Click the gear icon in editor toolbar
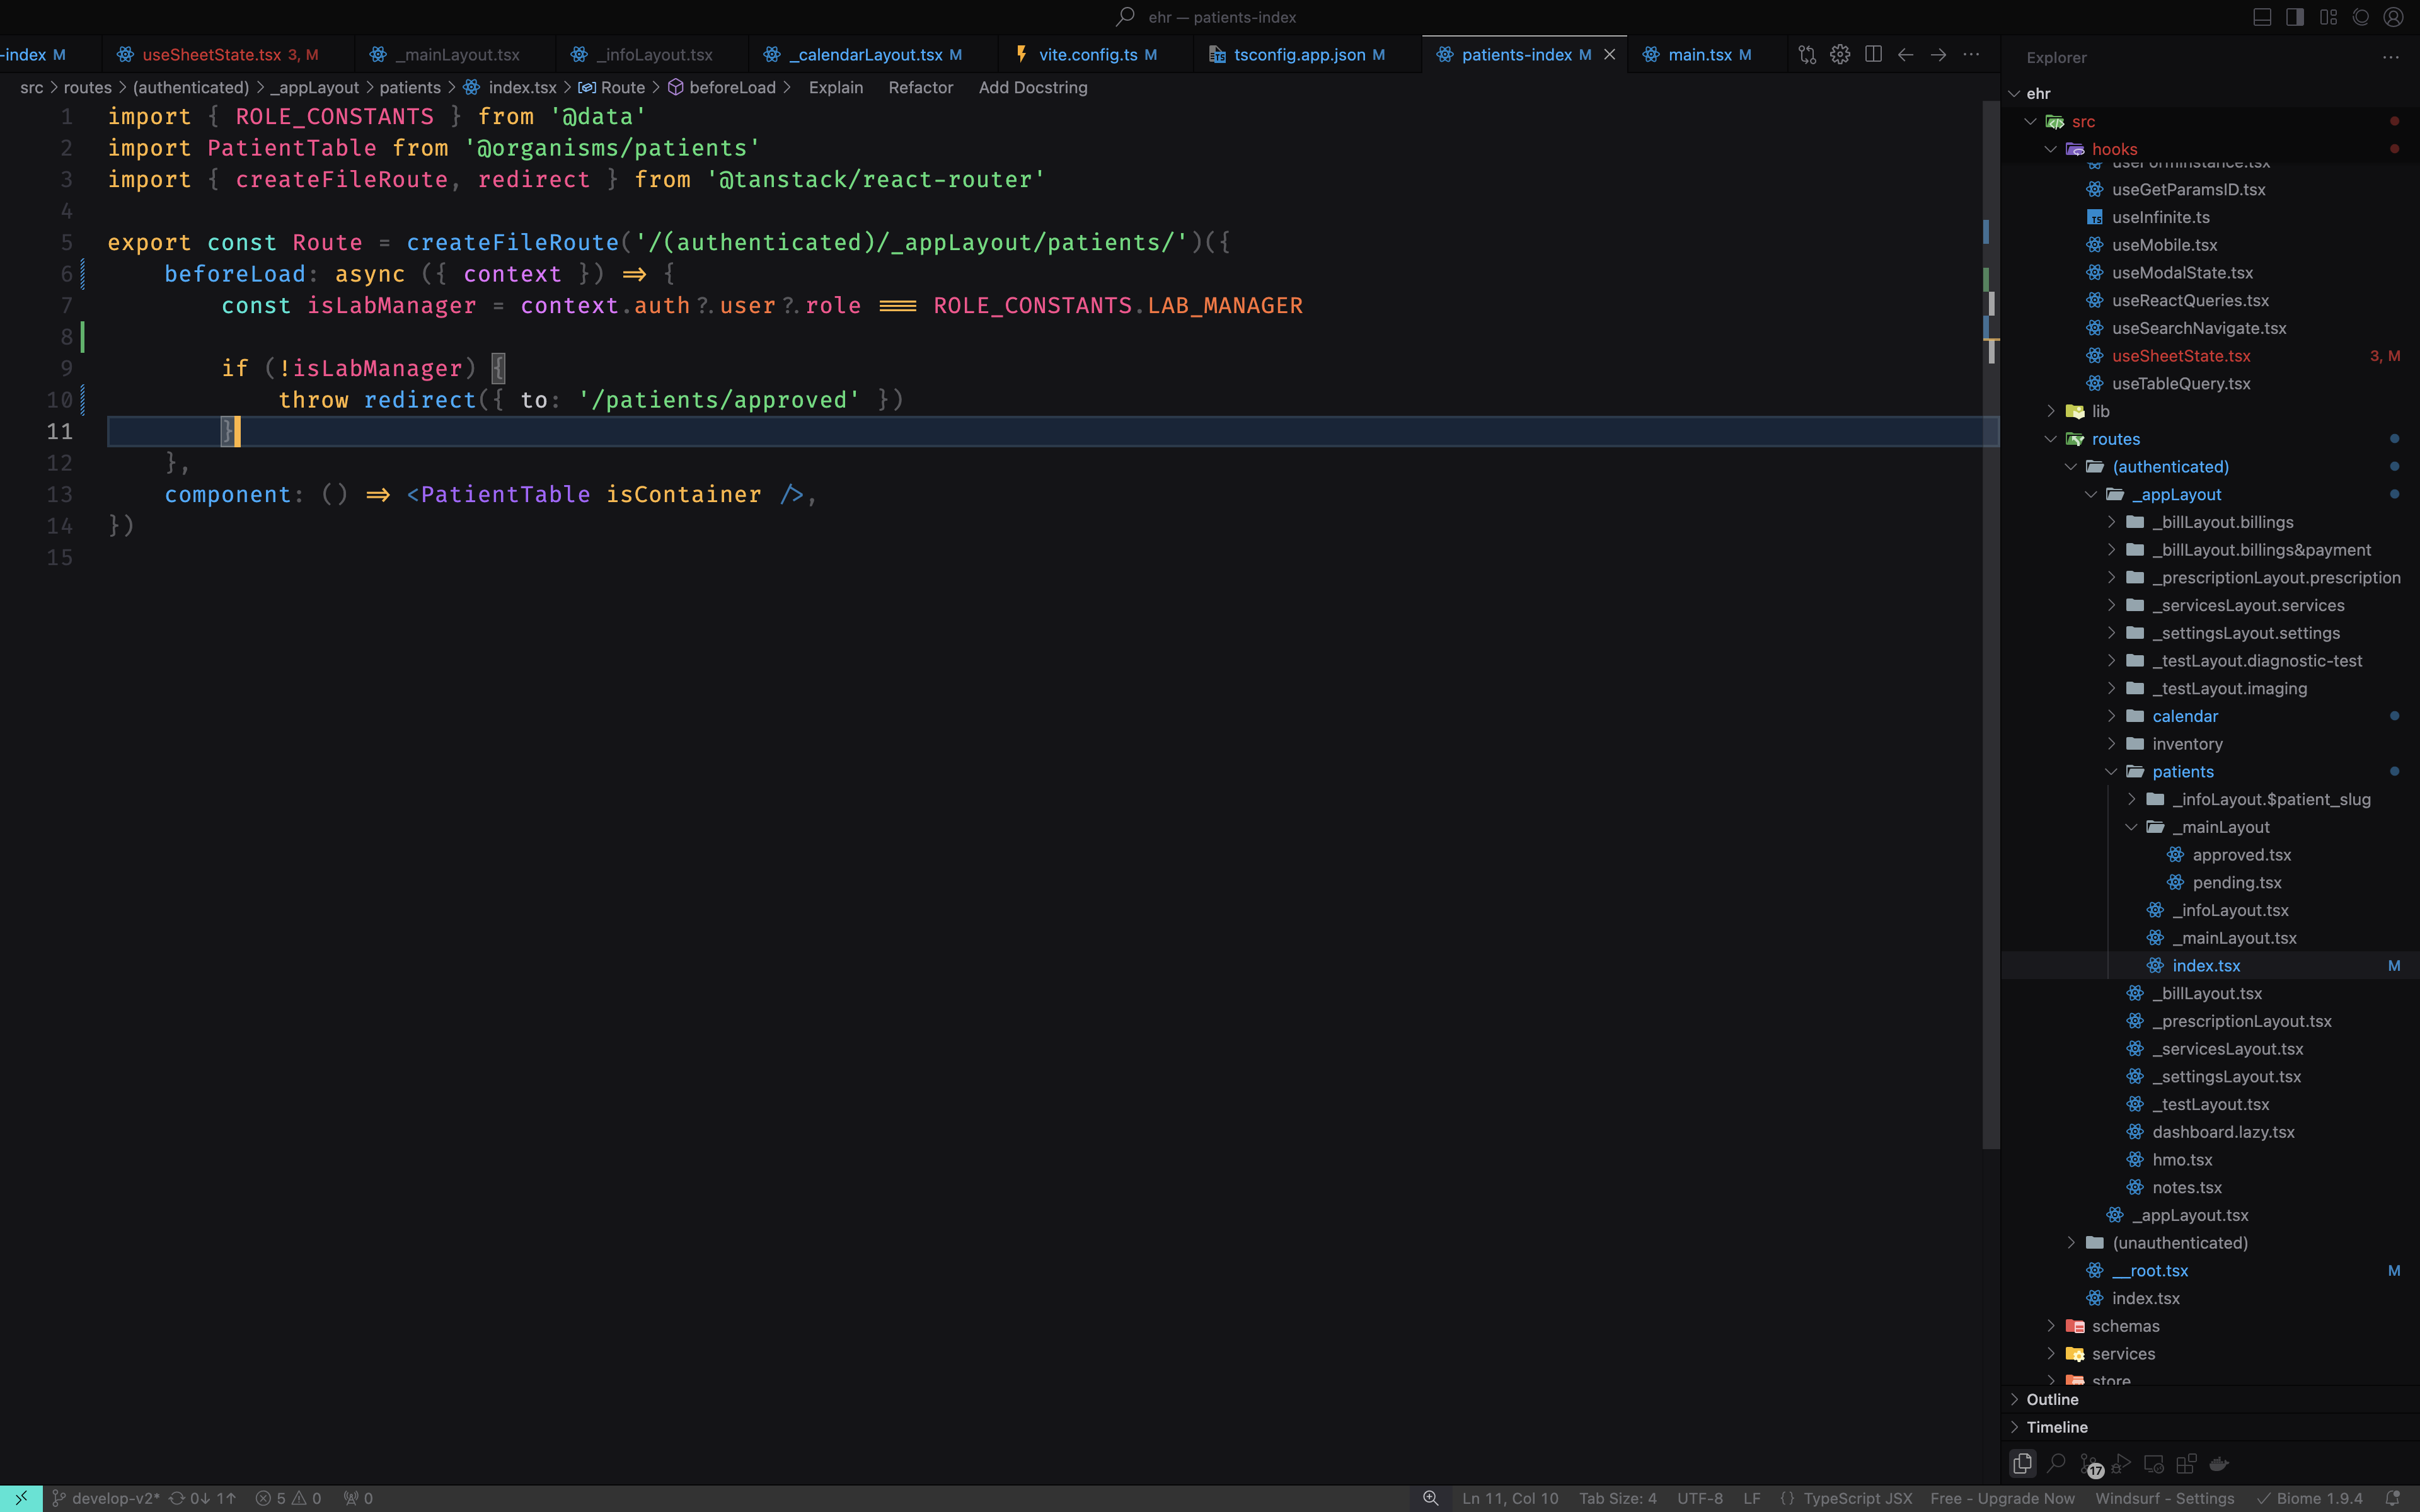 click(1840, 55)
